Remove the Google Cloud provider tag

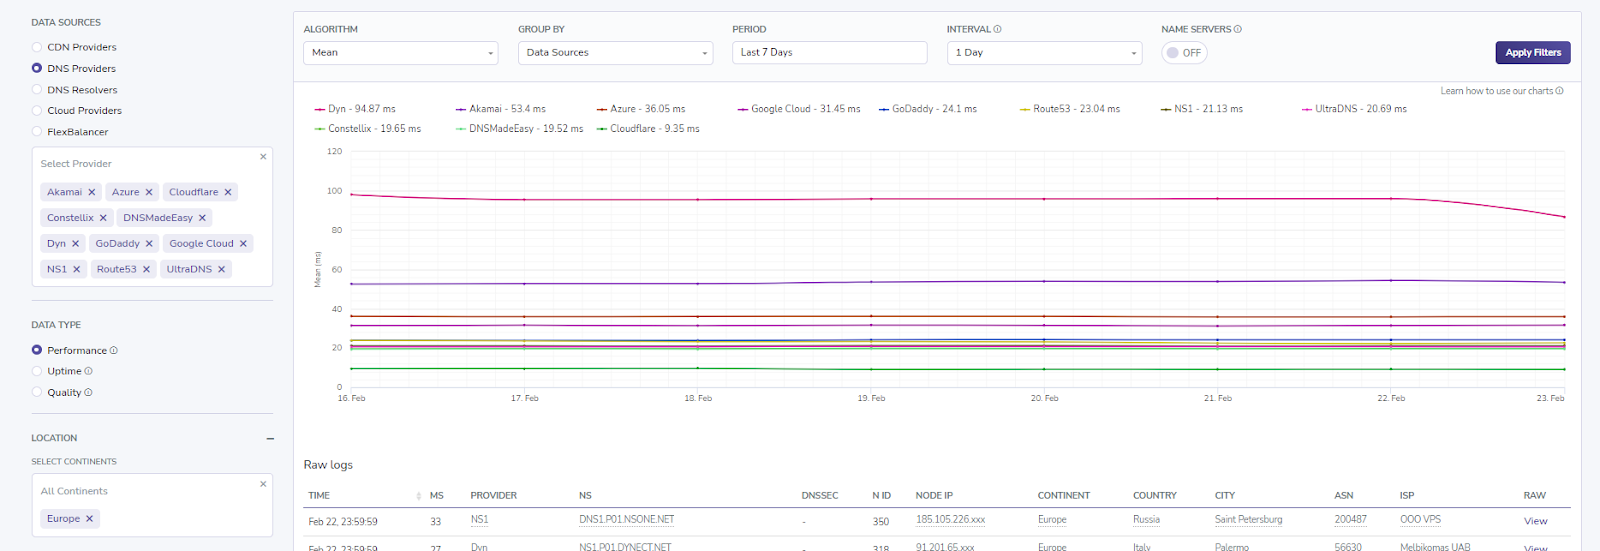(243, 244)
